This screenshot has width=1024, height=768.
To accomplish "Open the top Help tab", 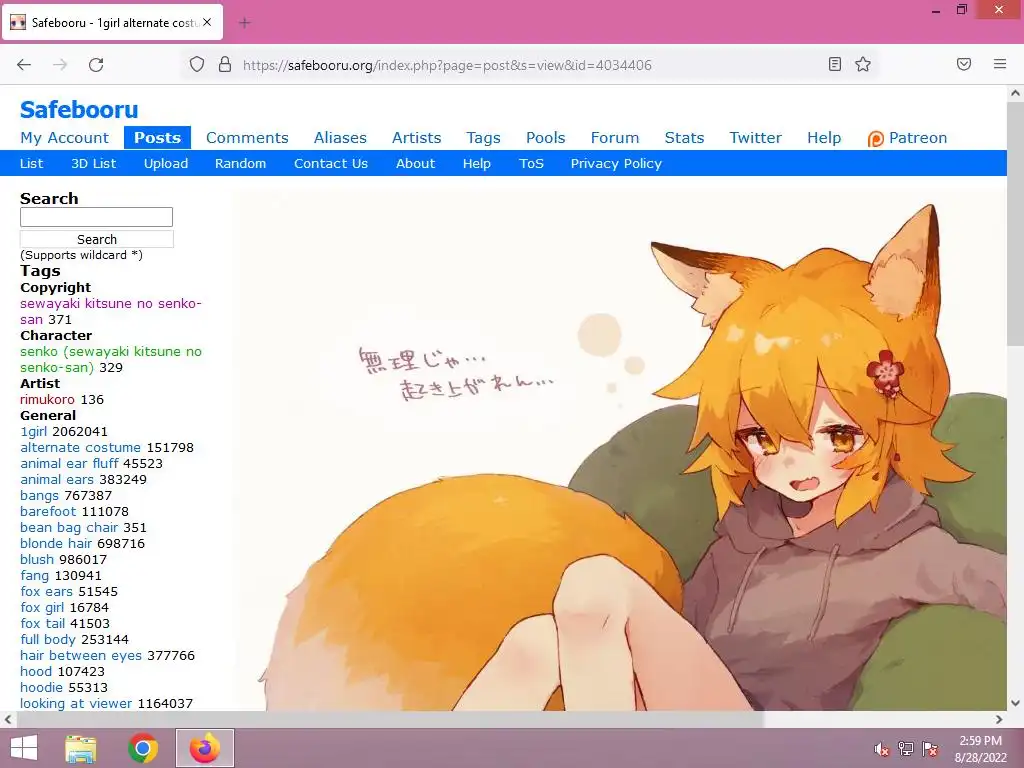I will [x=824, y=138].
